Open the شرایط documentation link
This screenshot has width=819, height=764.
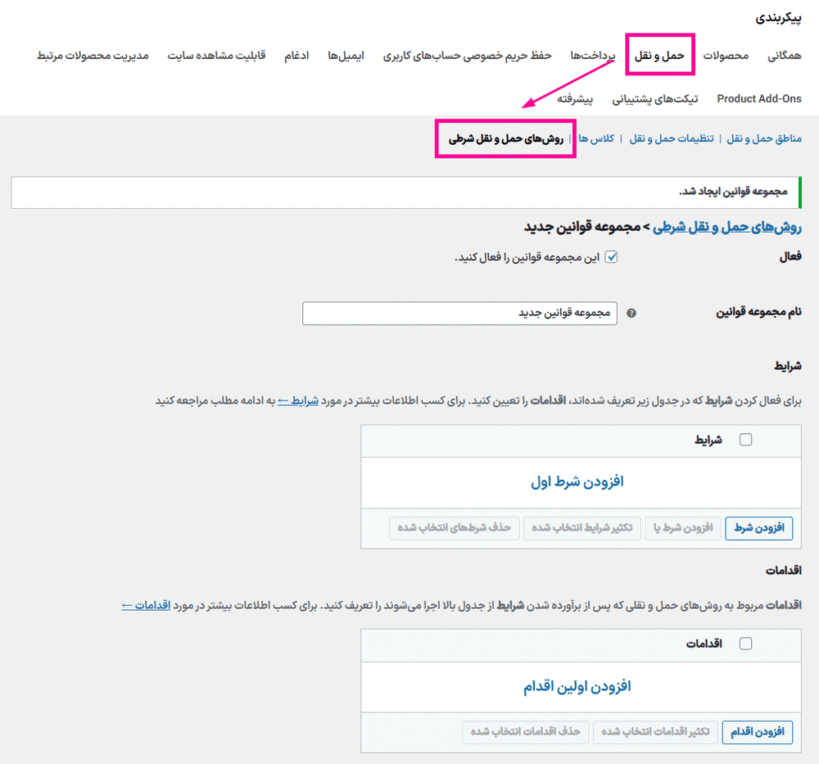pos(298,401)
